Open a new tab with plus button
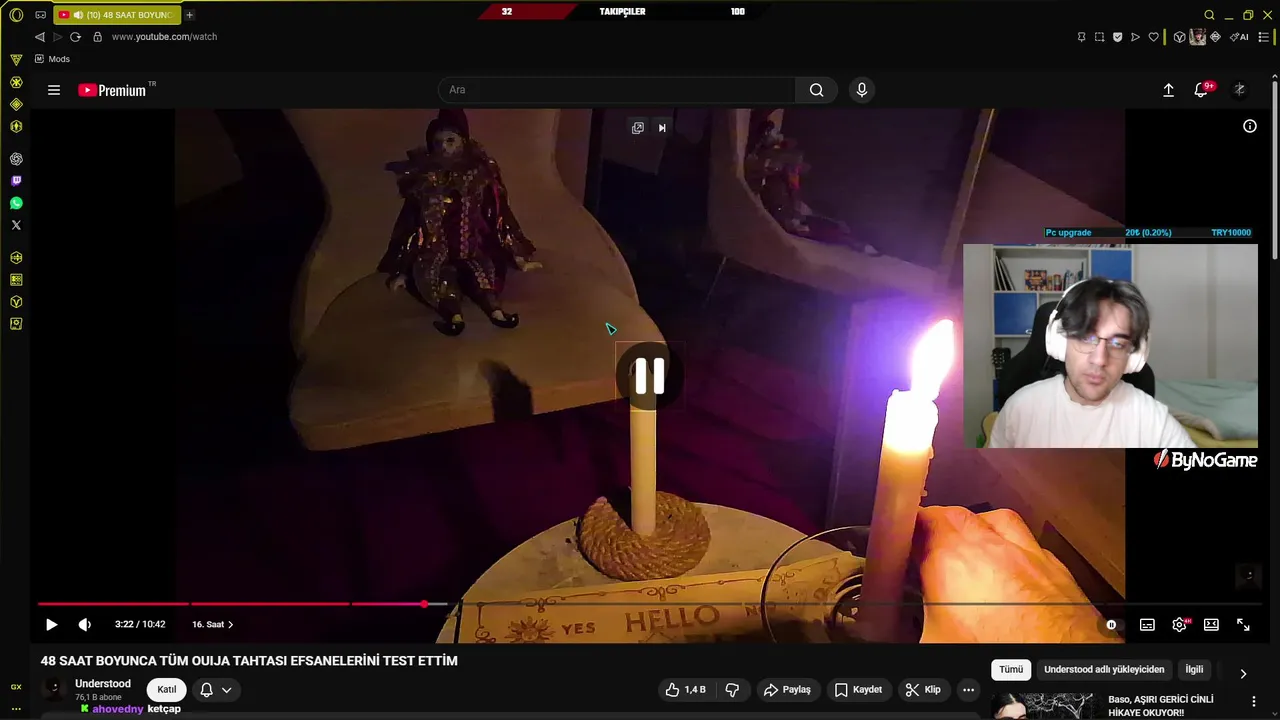 tap(189, 15)
